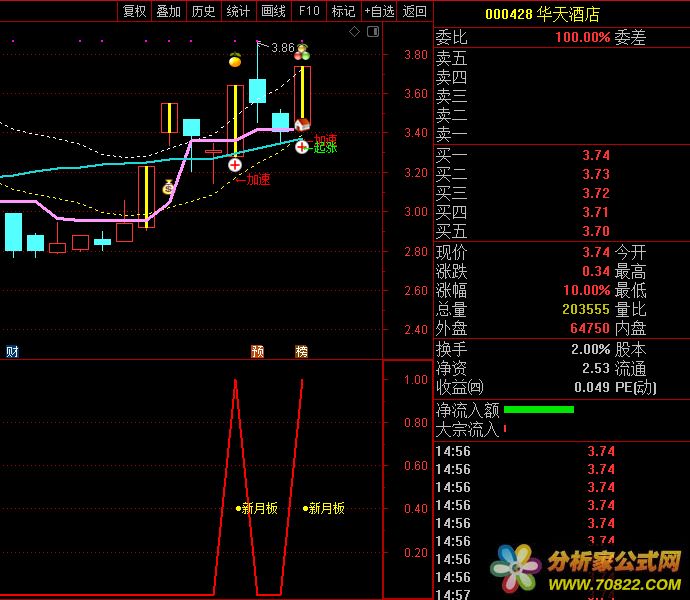This screenshot has width=690, height=600.
Task: Click the cherry fruit marker near 3.86
Action: [x=302, y=52]
